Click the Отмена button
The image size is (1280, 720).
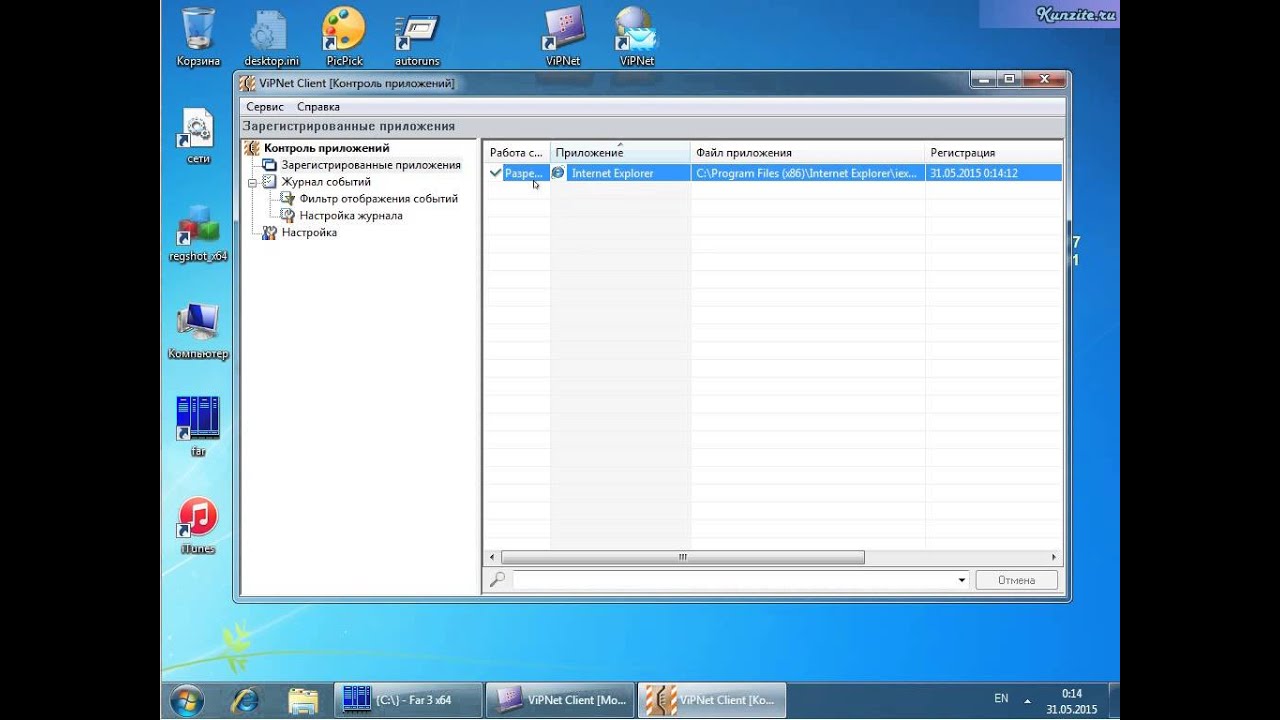(1016, 580)
